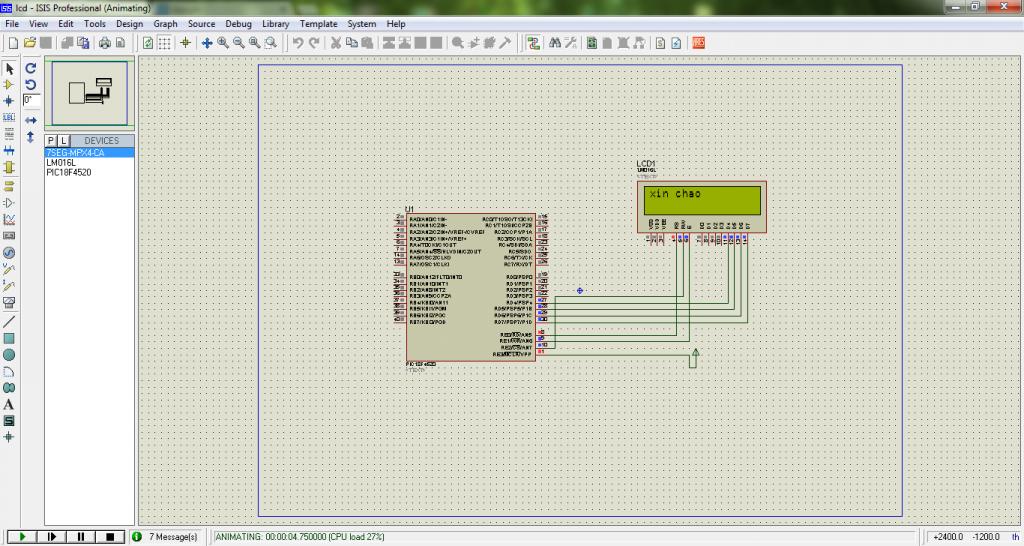Click the Print icon in toolbar
The image size is (1024, 546).
pos(104,43)
